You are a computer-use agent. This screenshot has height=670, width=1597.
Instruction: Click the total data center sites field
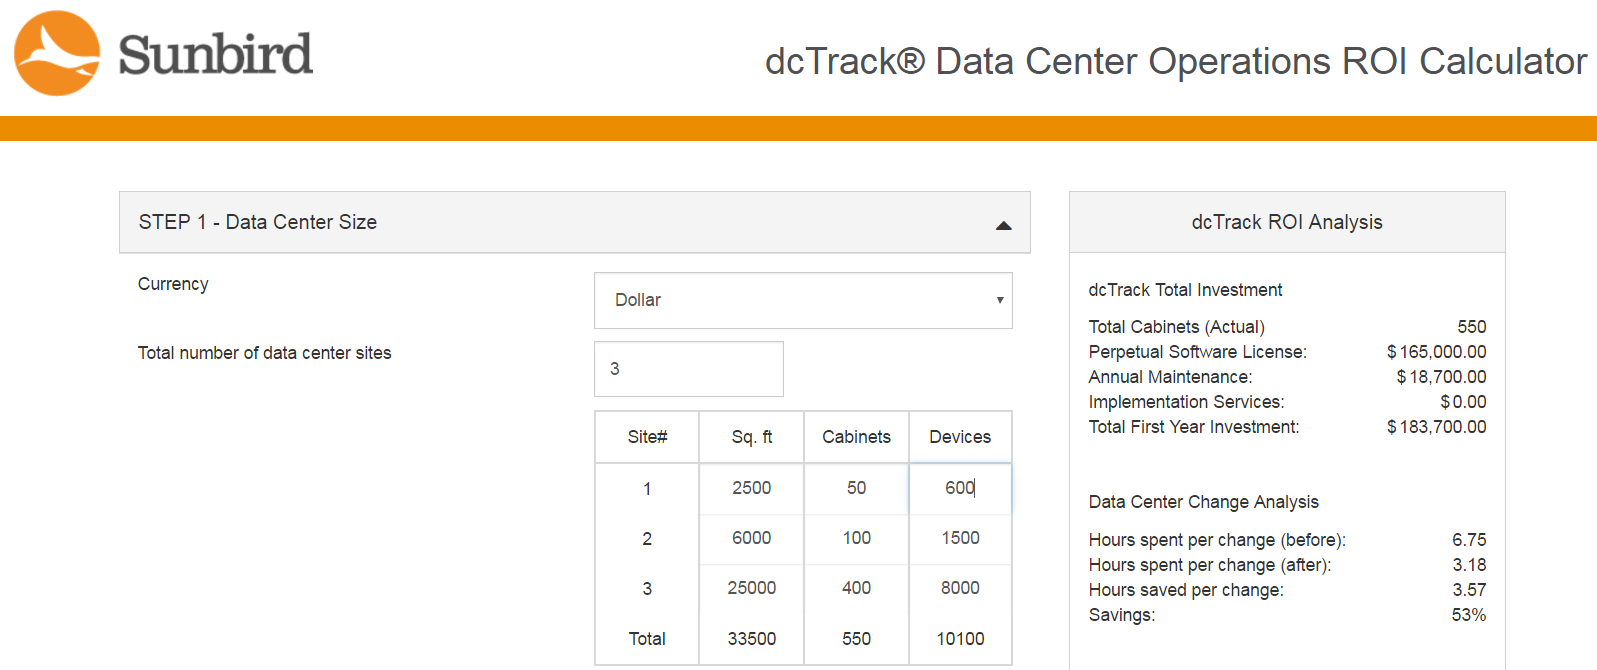click(689, 369)
